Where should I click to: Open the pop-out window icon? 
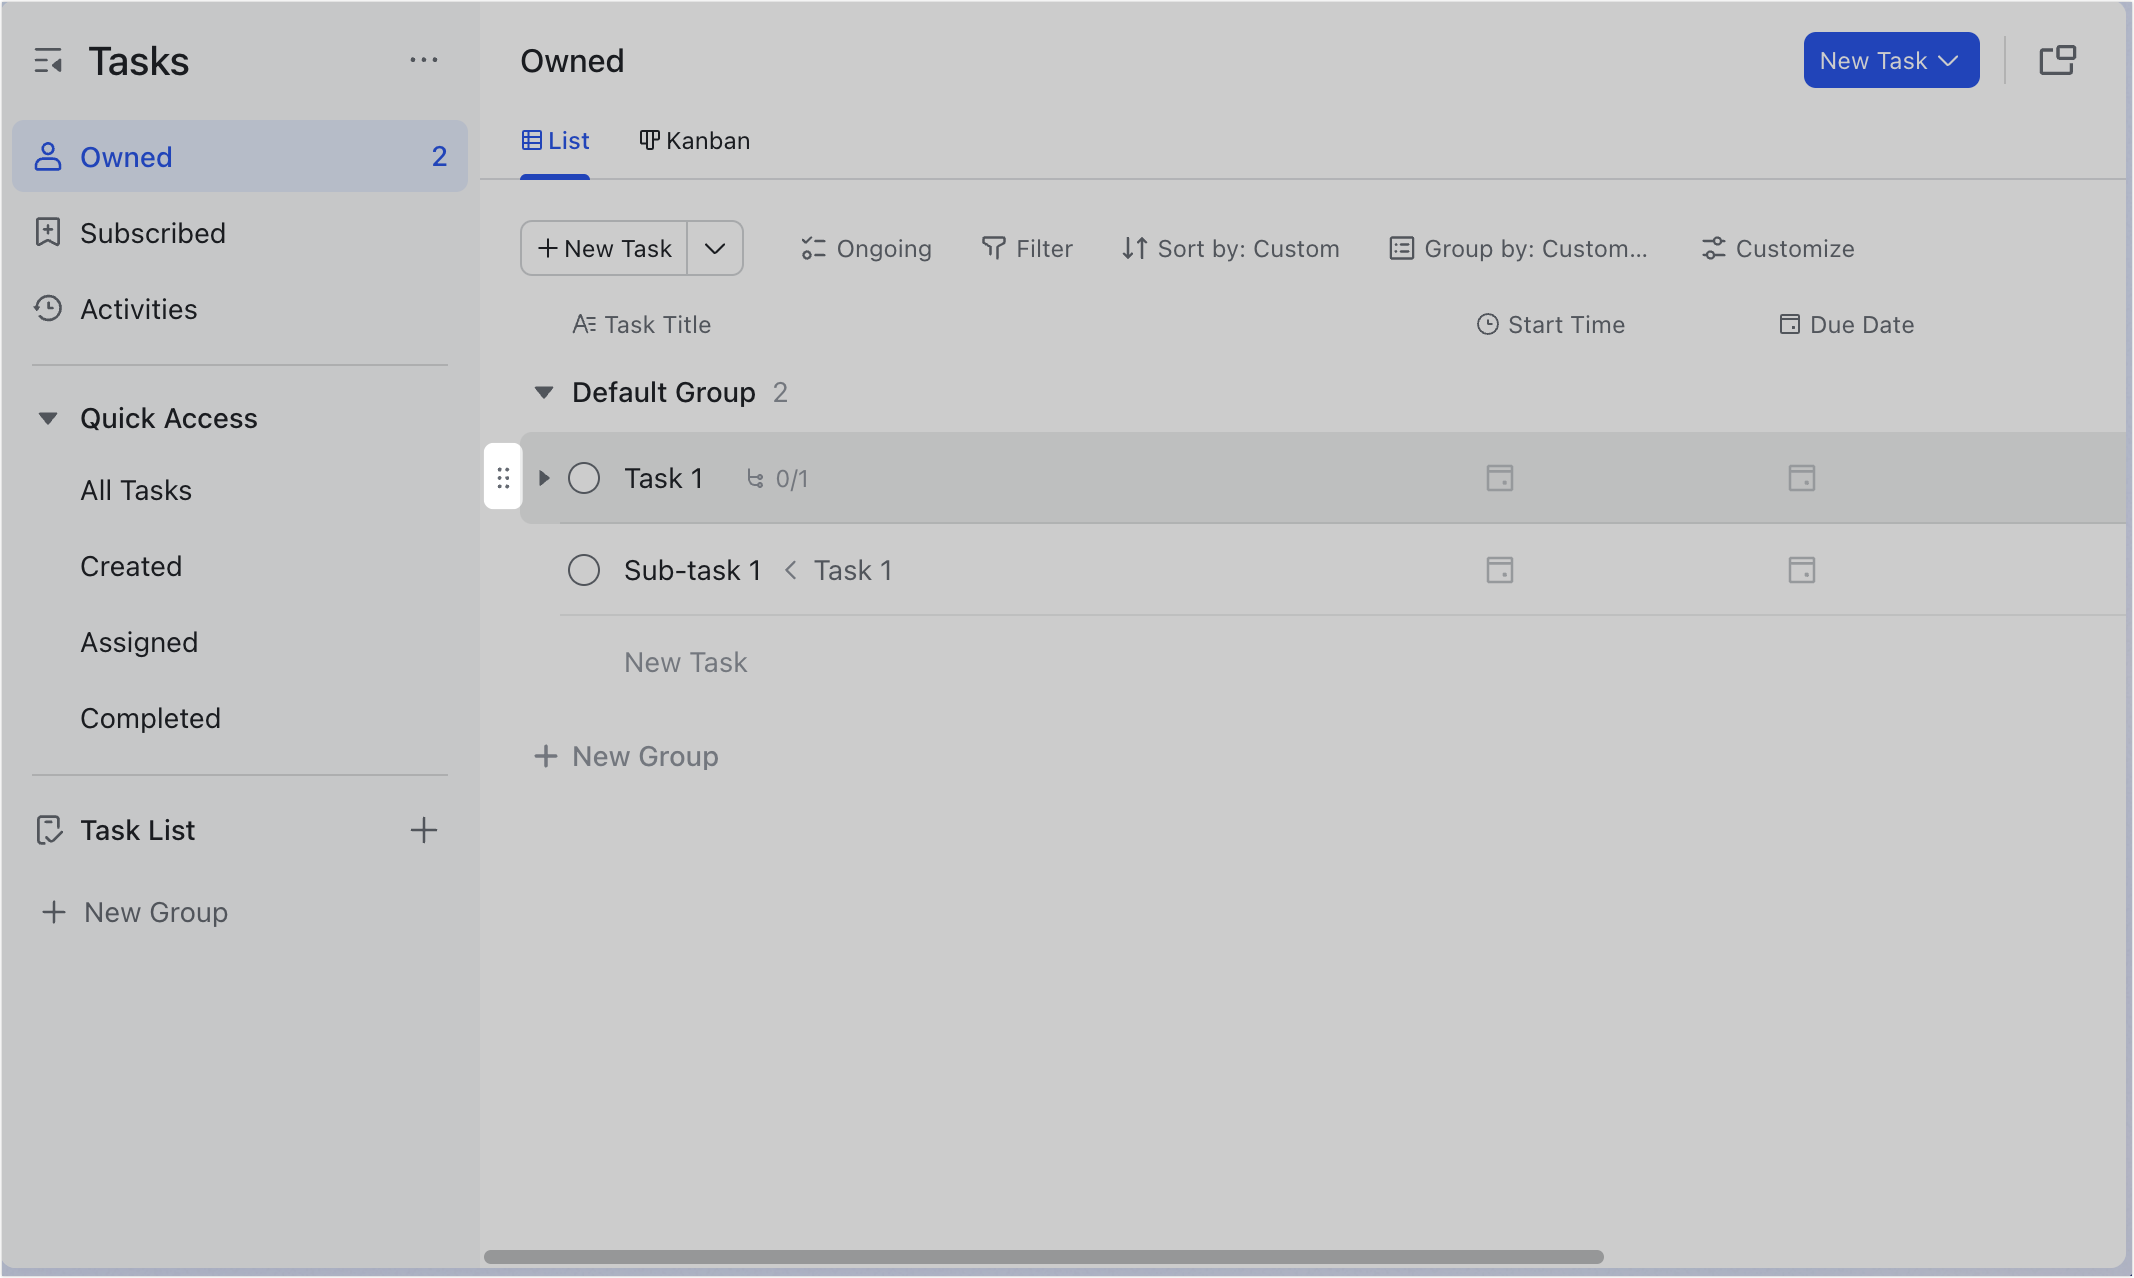click(2058, 61)
